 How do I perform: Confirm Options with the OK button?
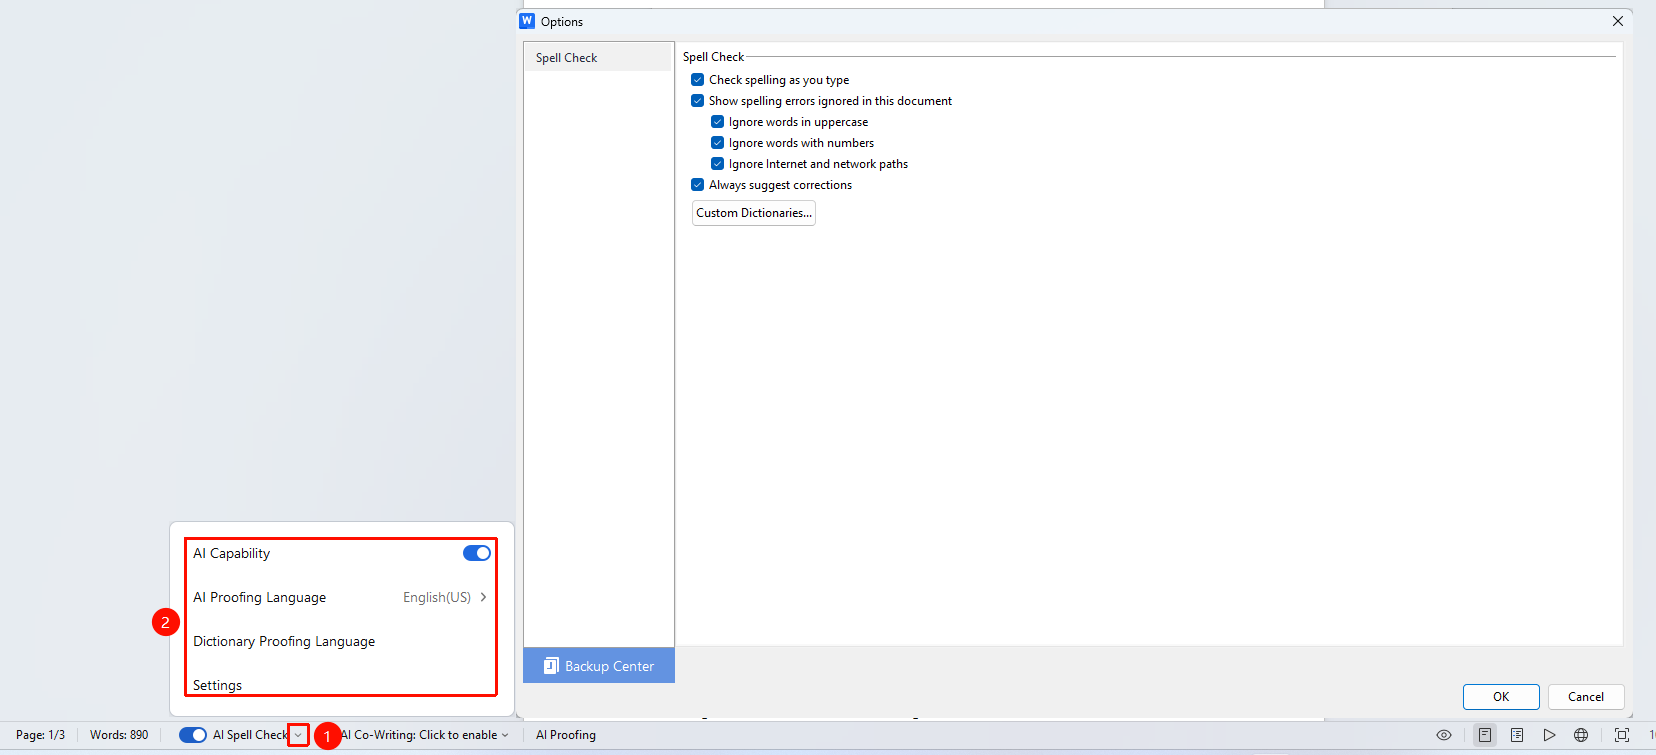tap(1501, 697)
